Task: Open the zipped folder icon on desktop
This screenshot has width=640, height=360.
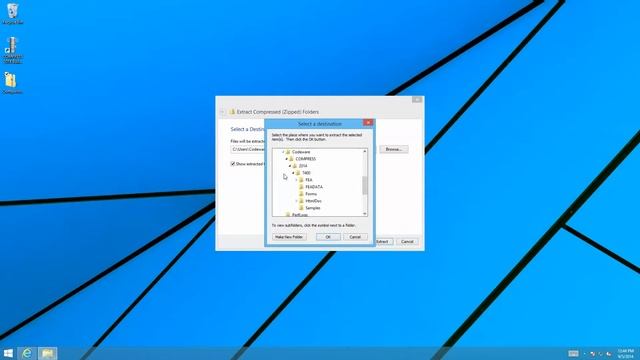Action: (12, 83)
